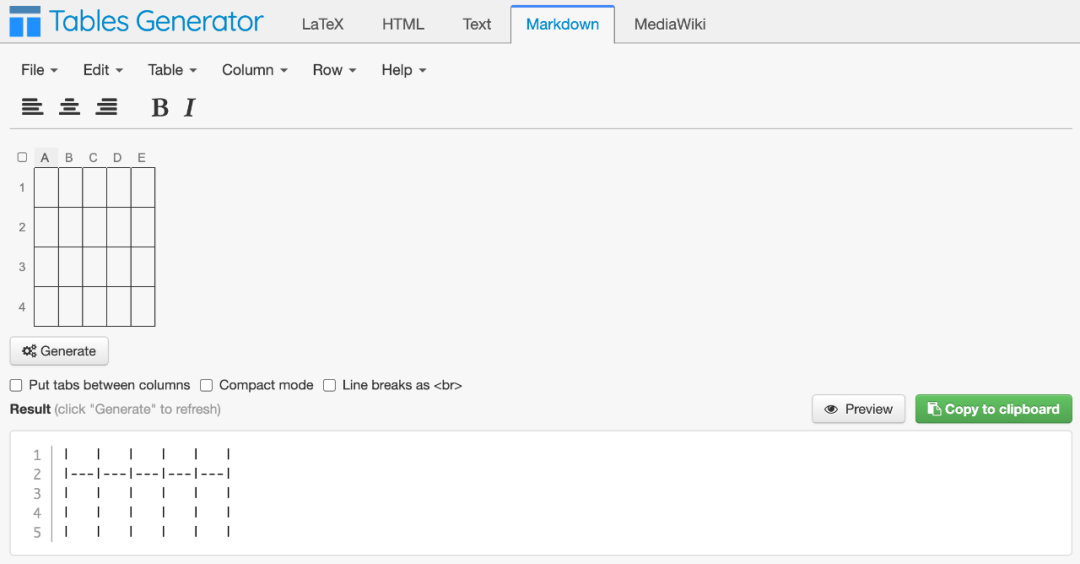The width and height of the screenshot is (1080, 564).
Task: Enable Put tabs between columns
Action: click(x=16, y=385)
